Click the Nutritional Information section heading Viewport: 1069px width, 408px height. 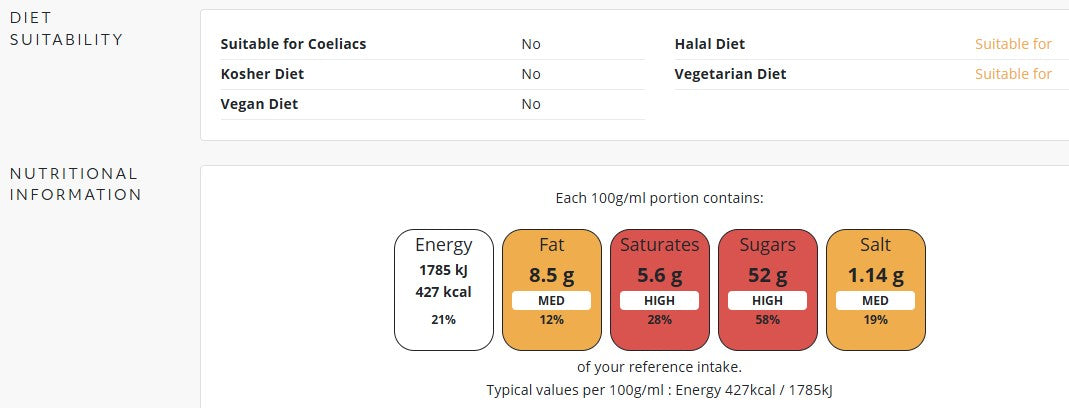coord(75,184)
